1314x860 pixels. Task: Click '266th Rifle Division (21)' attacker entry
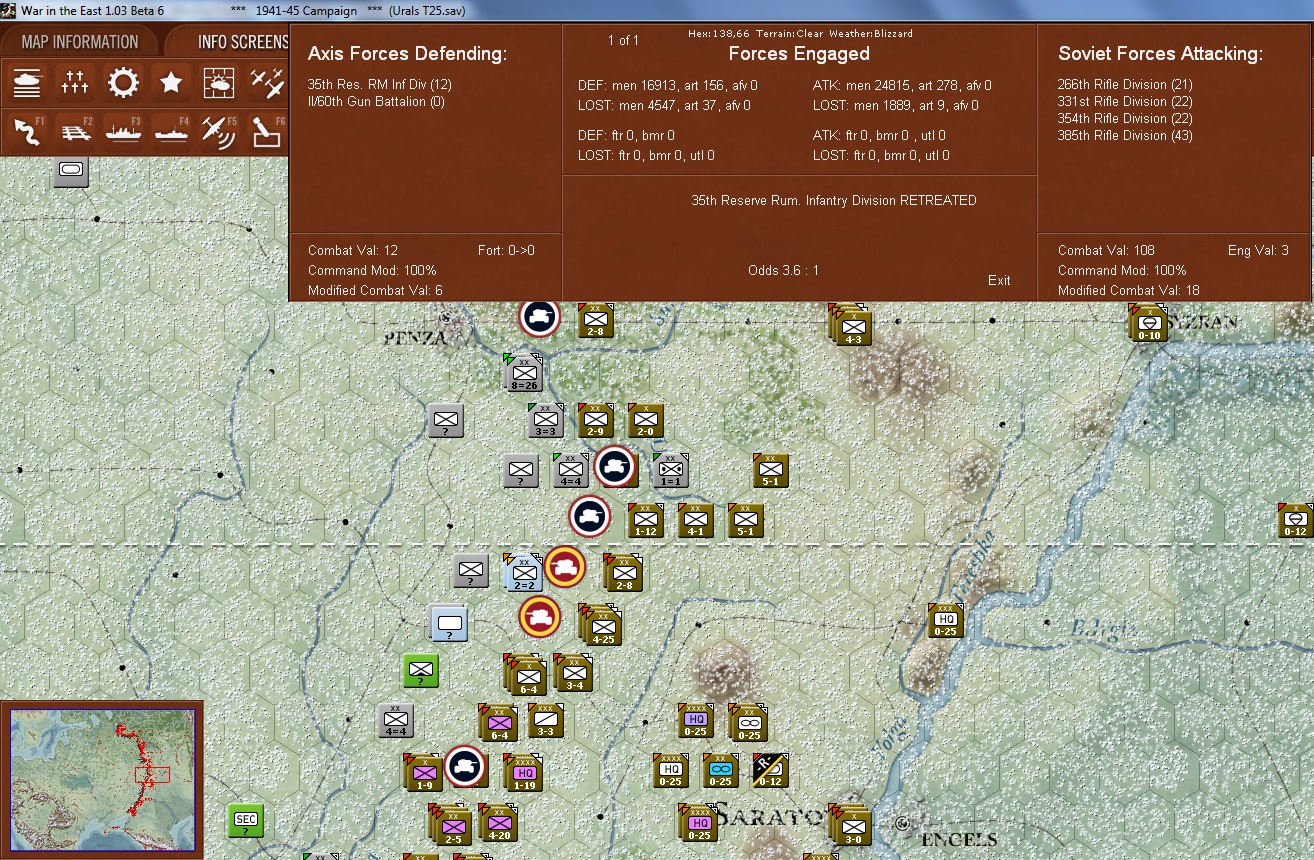click(x=1125, y=85)
